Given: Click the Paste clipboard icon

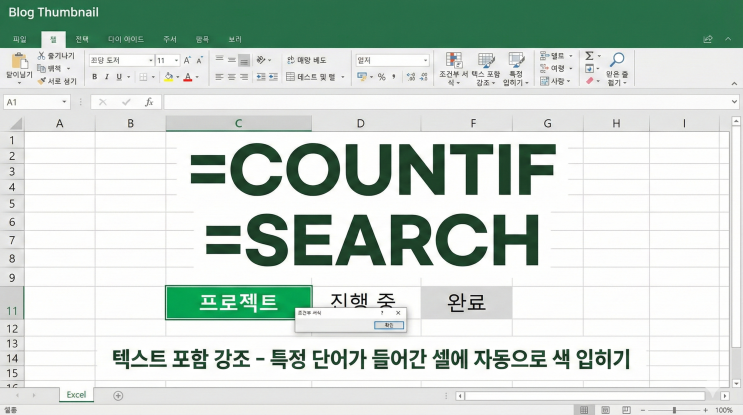Looking at the screenshot, I should [19, 61].
